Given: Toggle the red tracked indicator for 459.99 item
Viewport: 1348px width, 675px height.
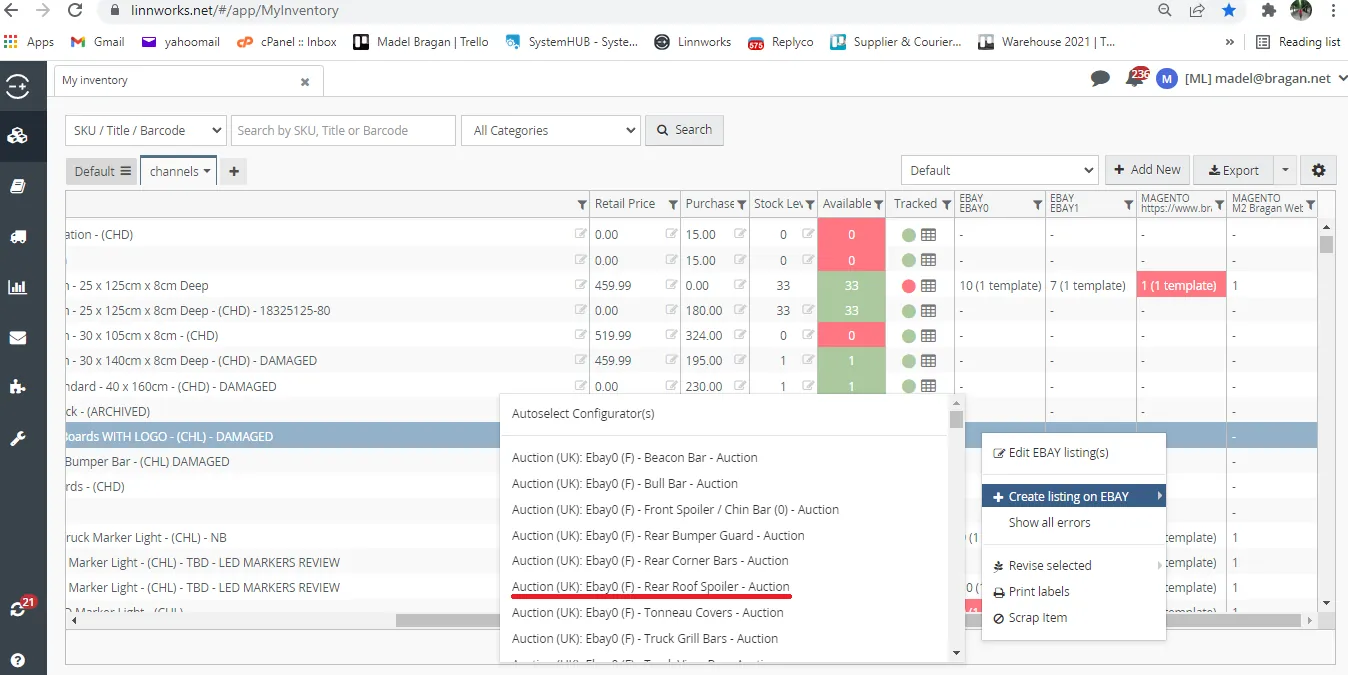Looking at the screenshot, I should [x=908, y=286].
